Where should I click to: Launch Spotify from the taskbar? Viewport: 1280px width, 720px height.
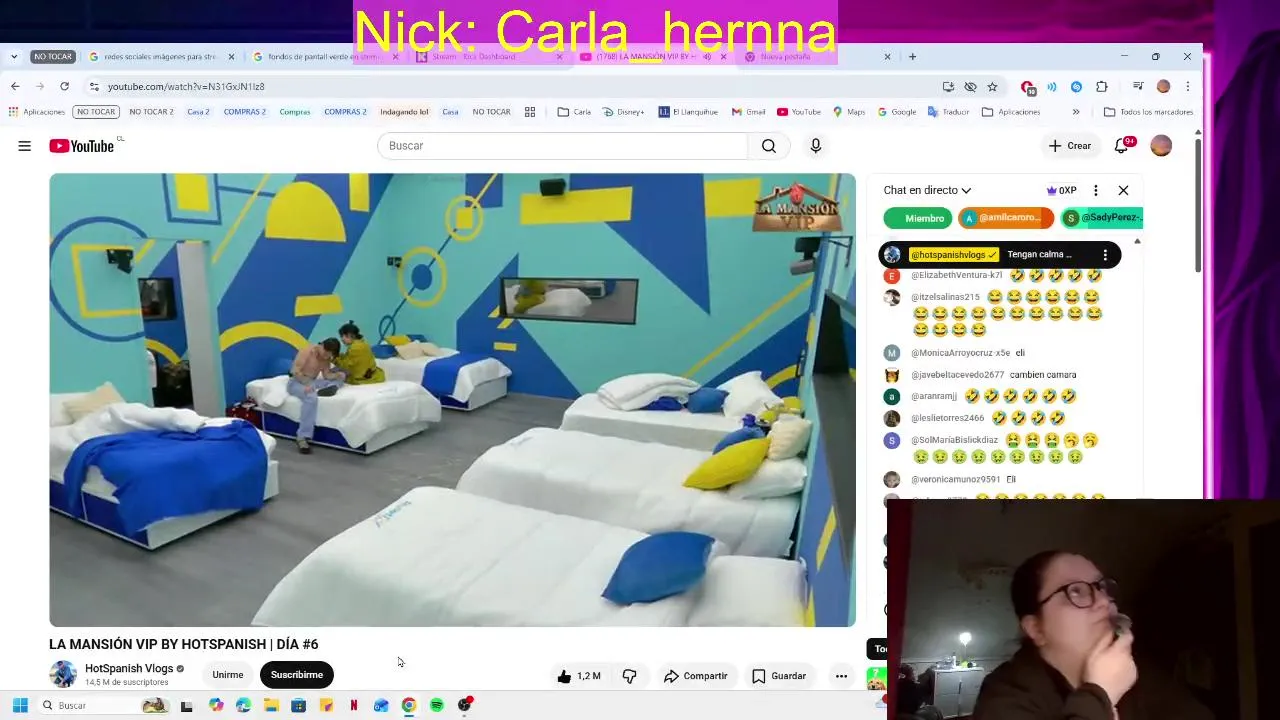point(437,705)
